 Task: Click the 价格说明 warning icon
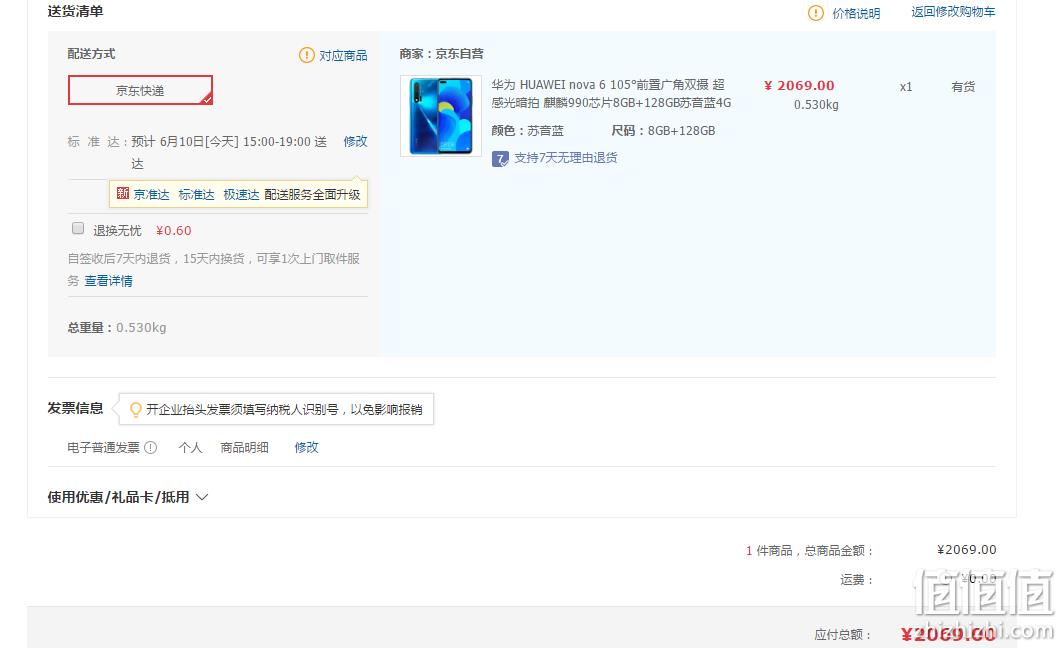point(816,13)
